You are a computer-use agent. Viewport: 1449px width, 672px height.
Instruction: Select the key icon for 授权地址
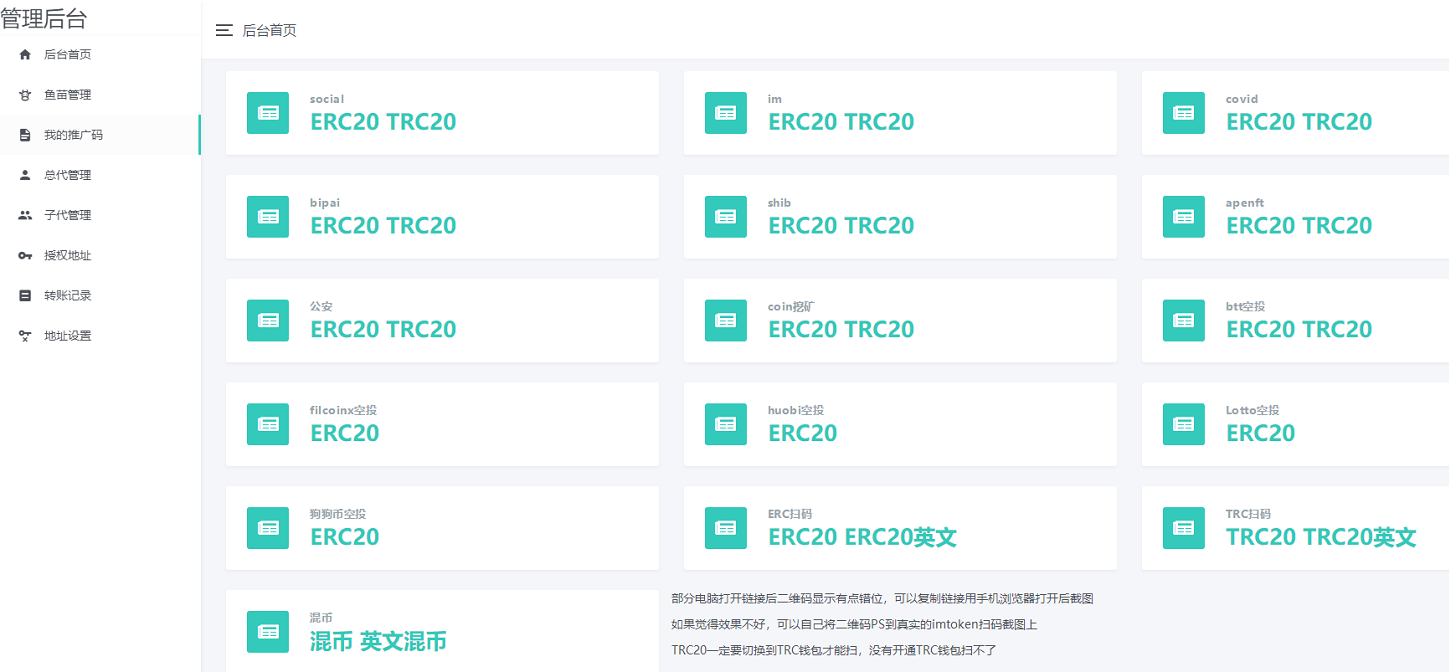(x=24, y=254)
